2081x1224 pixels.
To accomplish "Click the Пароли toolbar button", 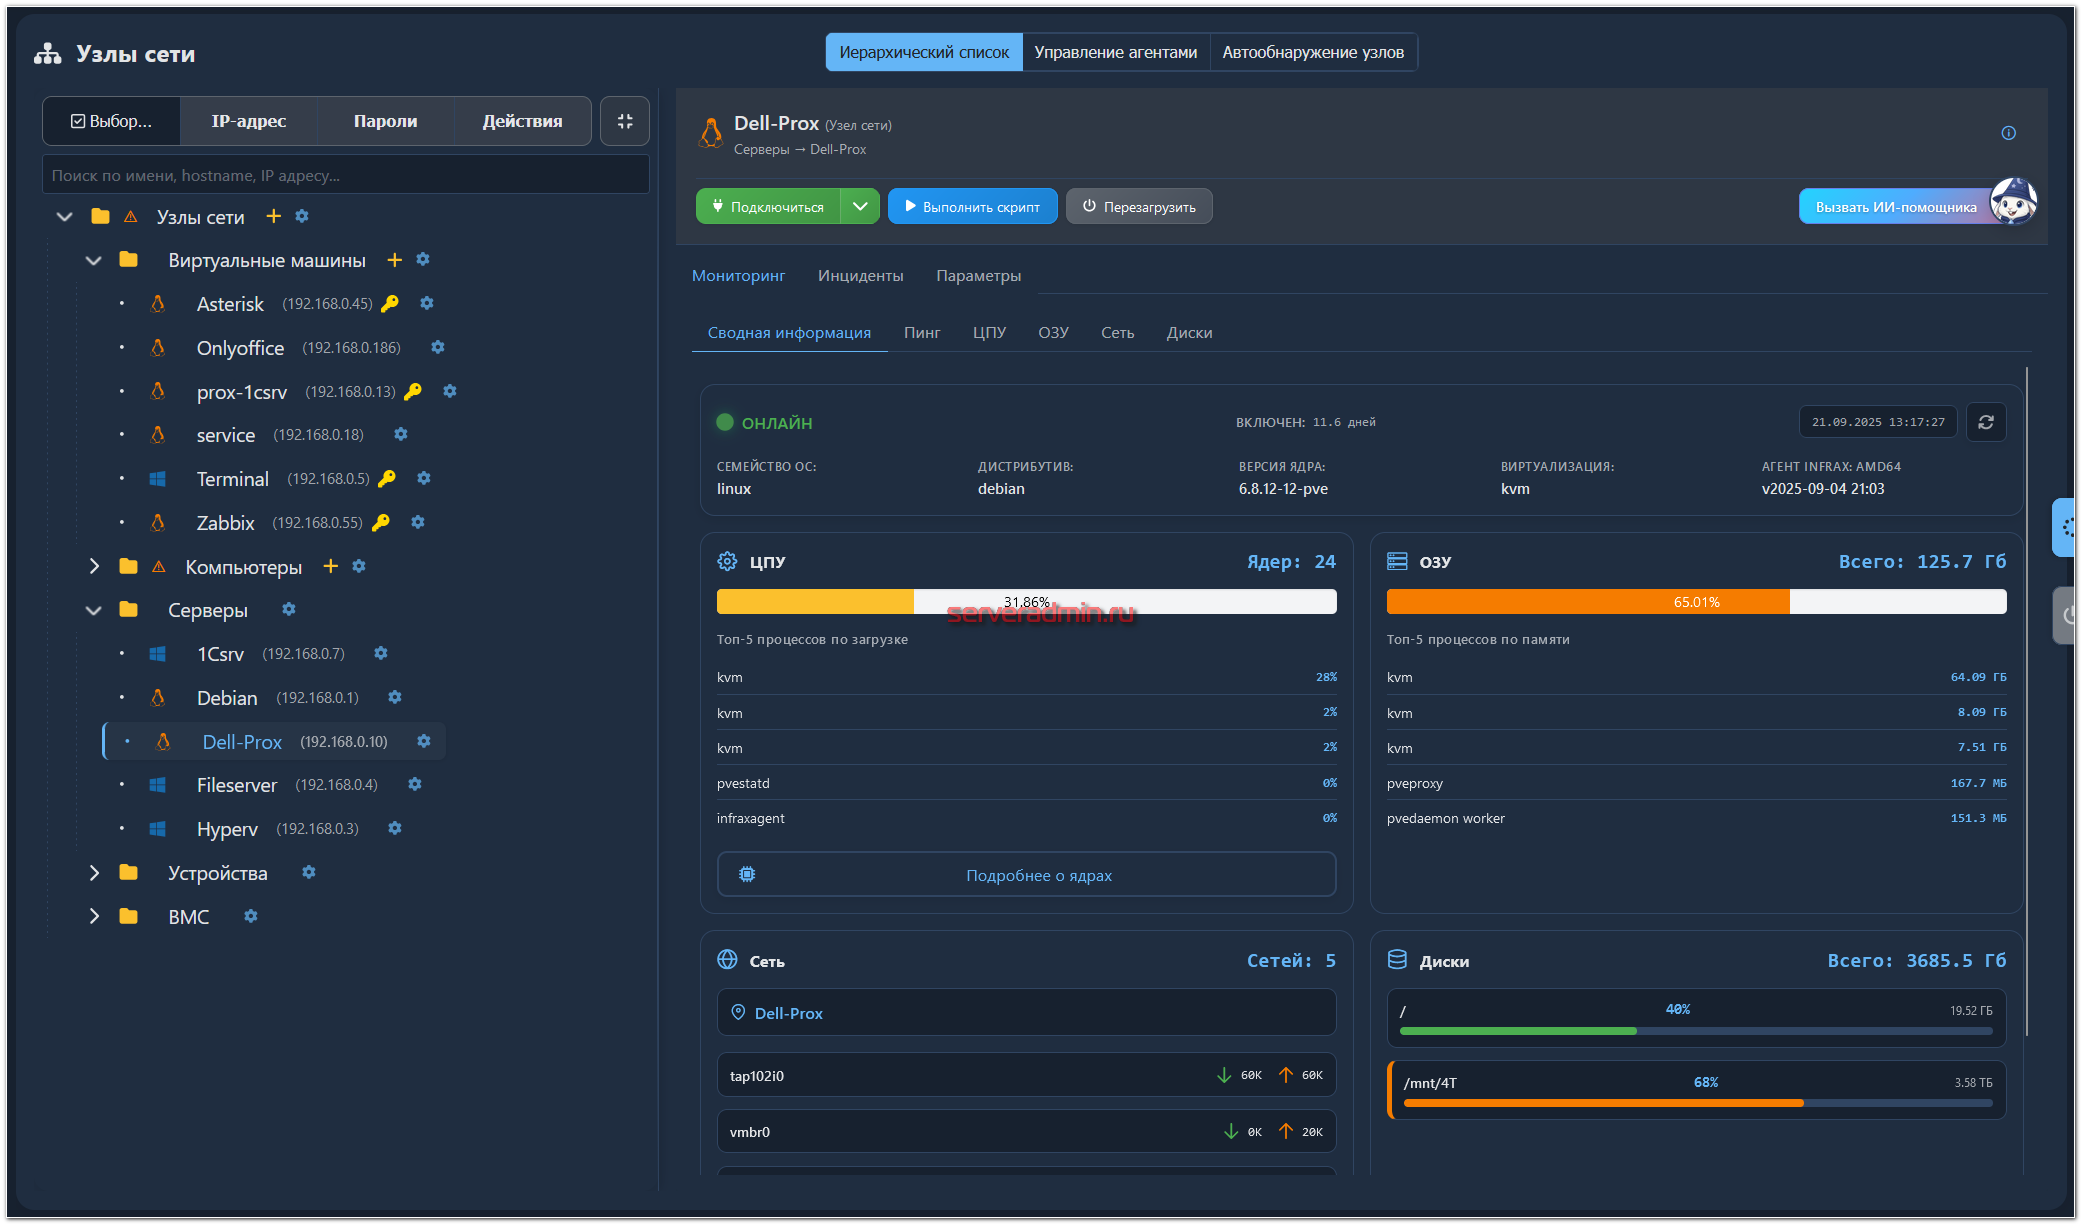I will (x=385, y=121).
